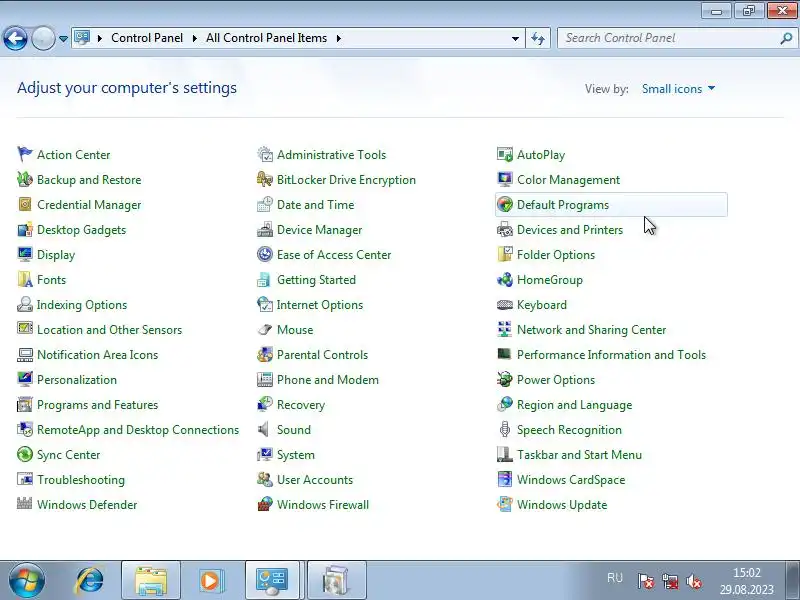
Task: Click the Date and Time clock icon
Action: click(x=265, y=205)
